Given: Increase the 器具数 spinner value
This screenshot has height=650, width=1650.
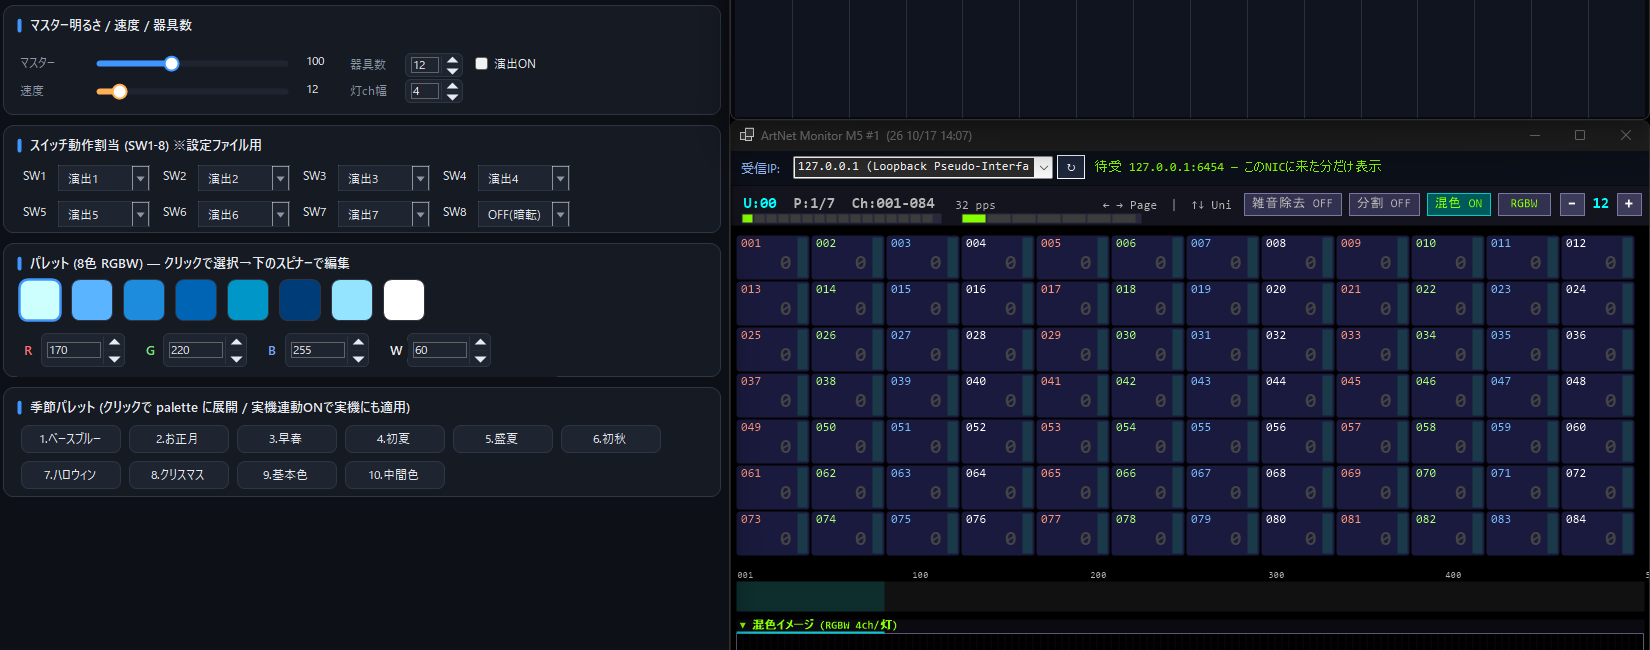Looking at the screenshot, I should (x=453, y=59).
